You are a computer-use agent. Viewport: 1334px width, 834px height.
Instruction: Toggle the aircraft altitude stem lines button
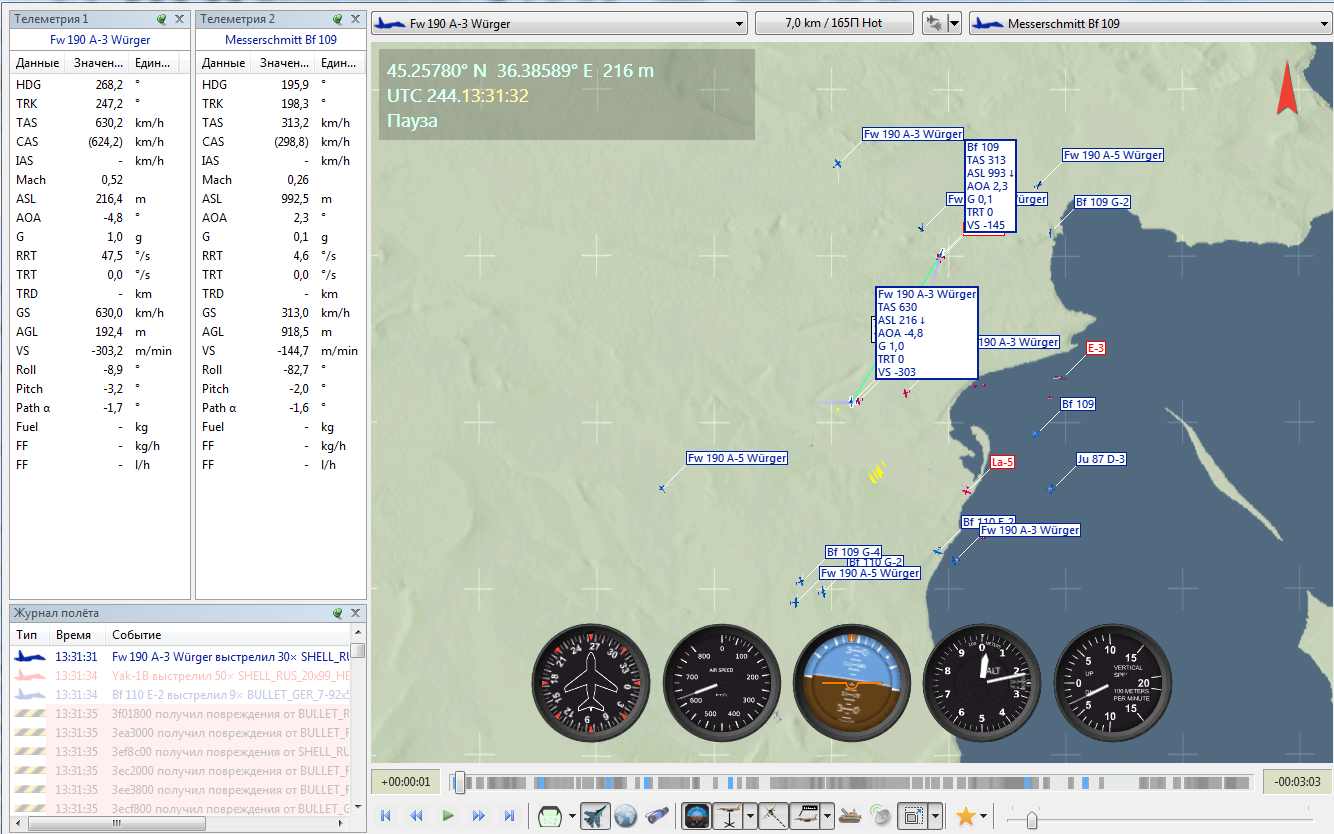(x=727, y=816)
